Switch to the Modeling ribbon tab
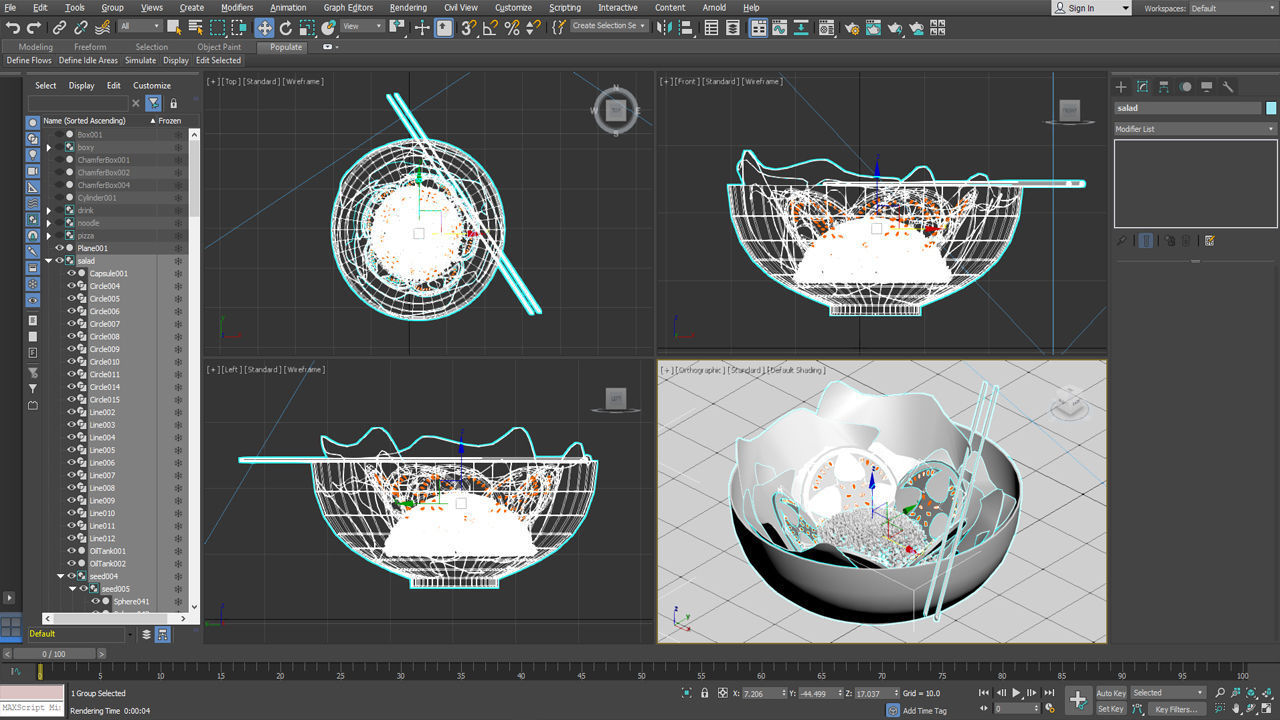Screen dimensions: 1280x720 click(36, 47)
